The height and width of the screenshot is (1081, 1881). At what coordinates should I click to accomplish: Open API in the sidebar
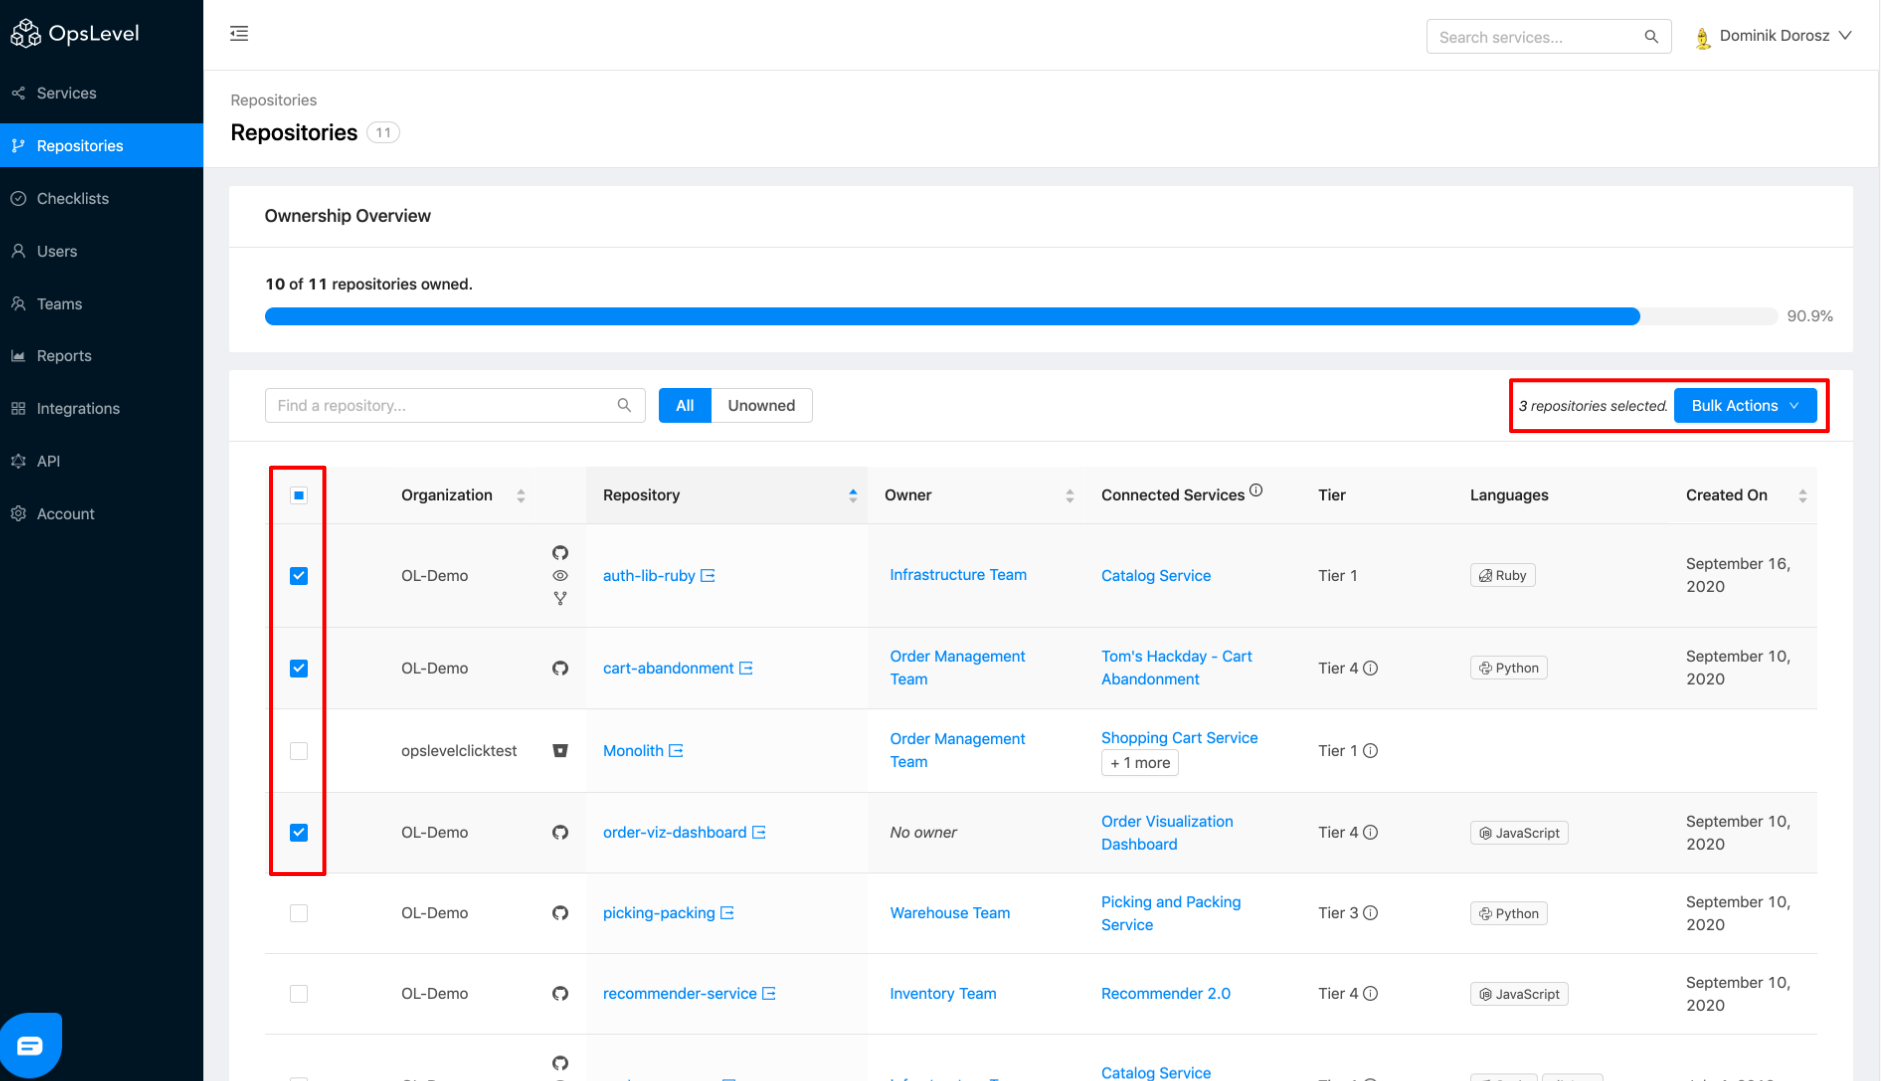click(101, 461)
